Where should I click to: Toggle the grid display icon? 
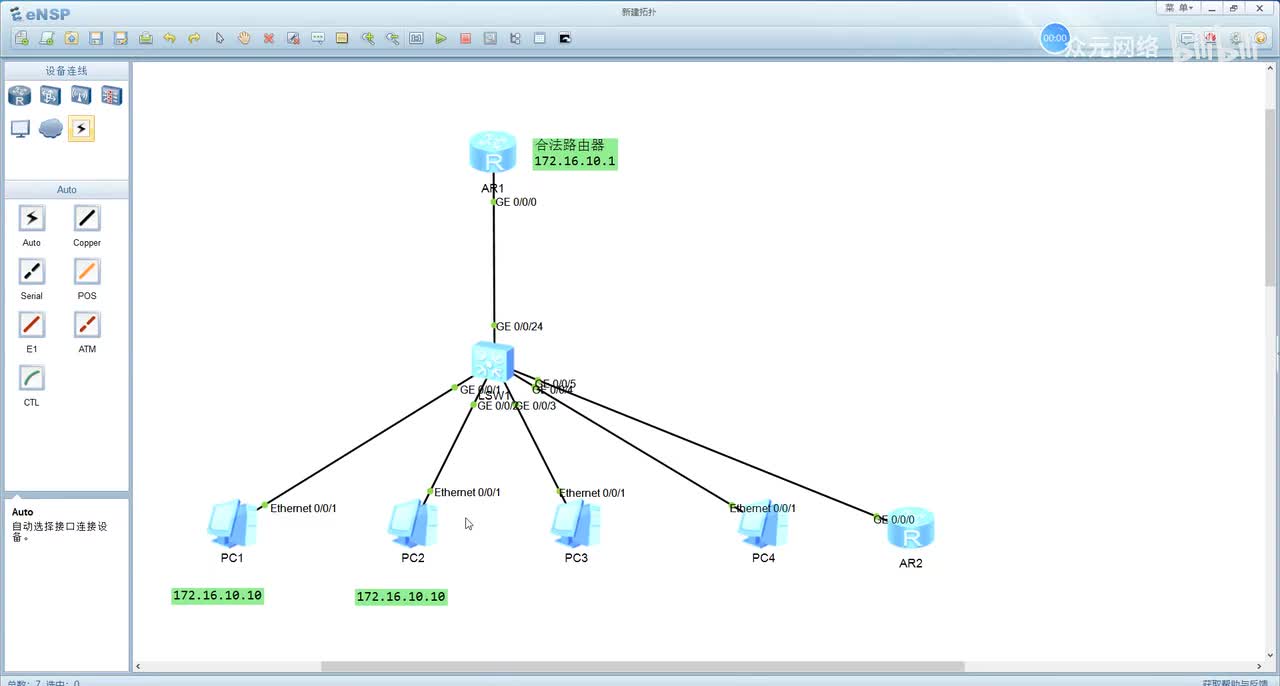tap(540, 38)
